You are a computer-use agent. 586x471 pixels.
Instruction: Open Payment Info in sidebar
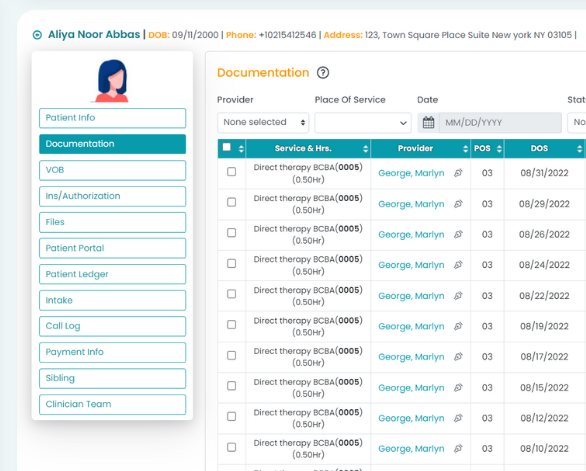point(112,352)
